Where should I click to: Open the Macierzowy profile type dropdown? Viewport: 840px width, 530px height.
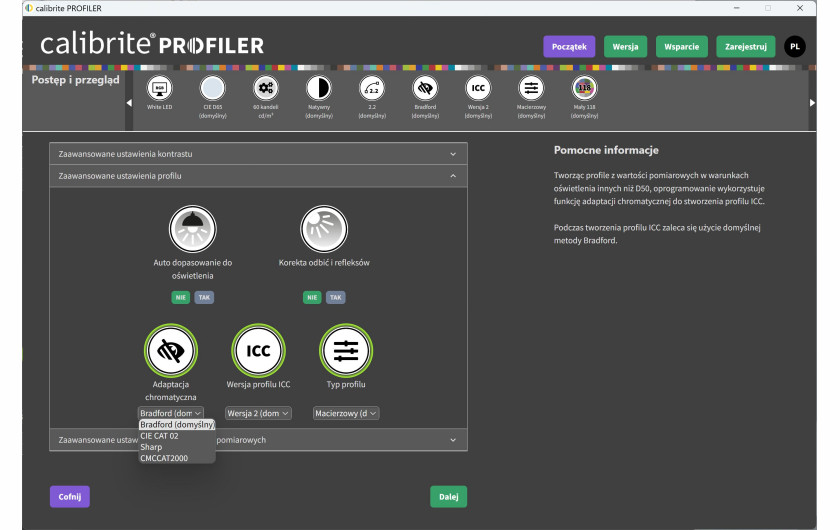346,413
